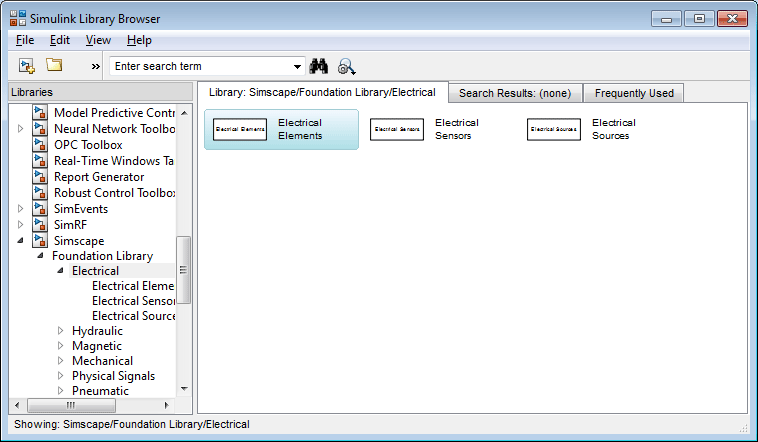Click the horizontal scrollbar thumb
758x442 pixels.
coord(71,405)
